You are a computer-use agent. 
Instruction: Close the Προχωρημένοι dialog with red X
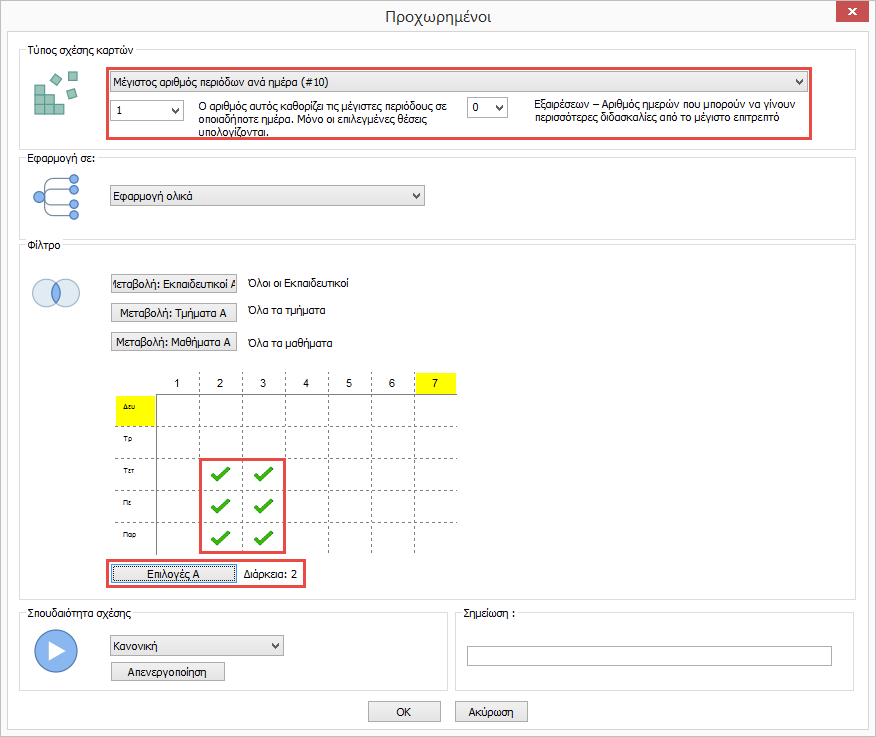[x=850, y=12]
